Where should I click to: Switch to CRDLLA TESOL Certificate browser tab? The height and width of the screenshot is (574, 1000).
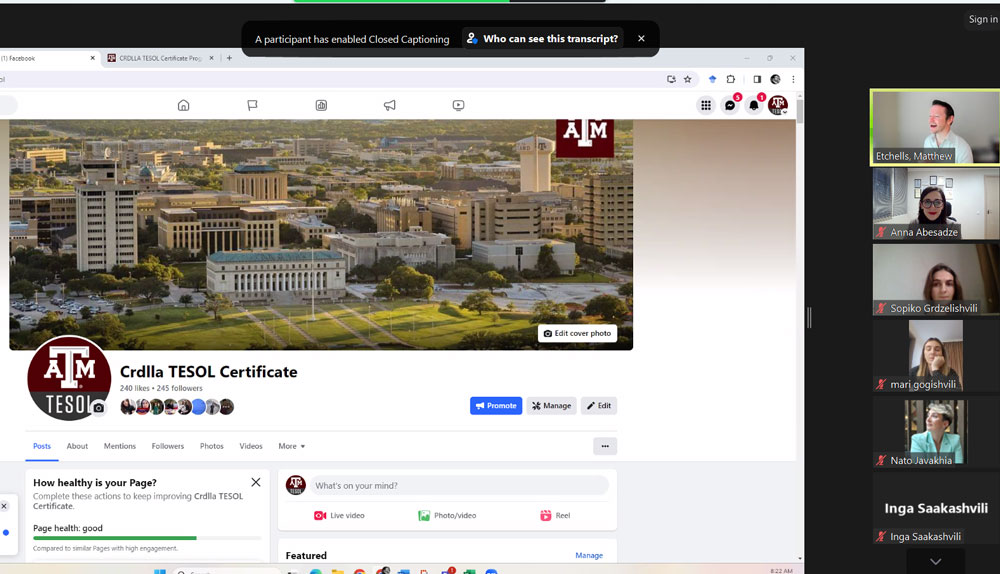click(160, 58)
